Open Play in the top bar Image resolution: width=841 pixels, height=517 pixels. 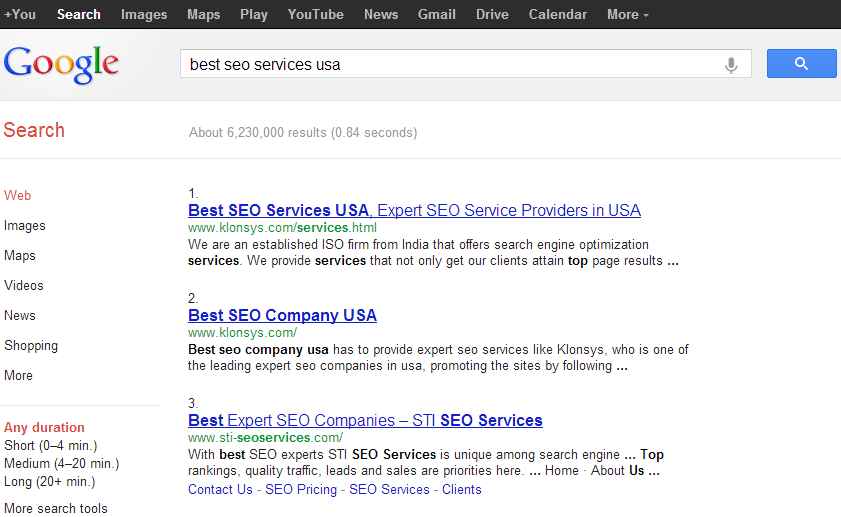(254, 14)
